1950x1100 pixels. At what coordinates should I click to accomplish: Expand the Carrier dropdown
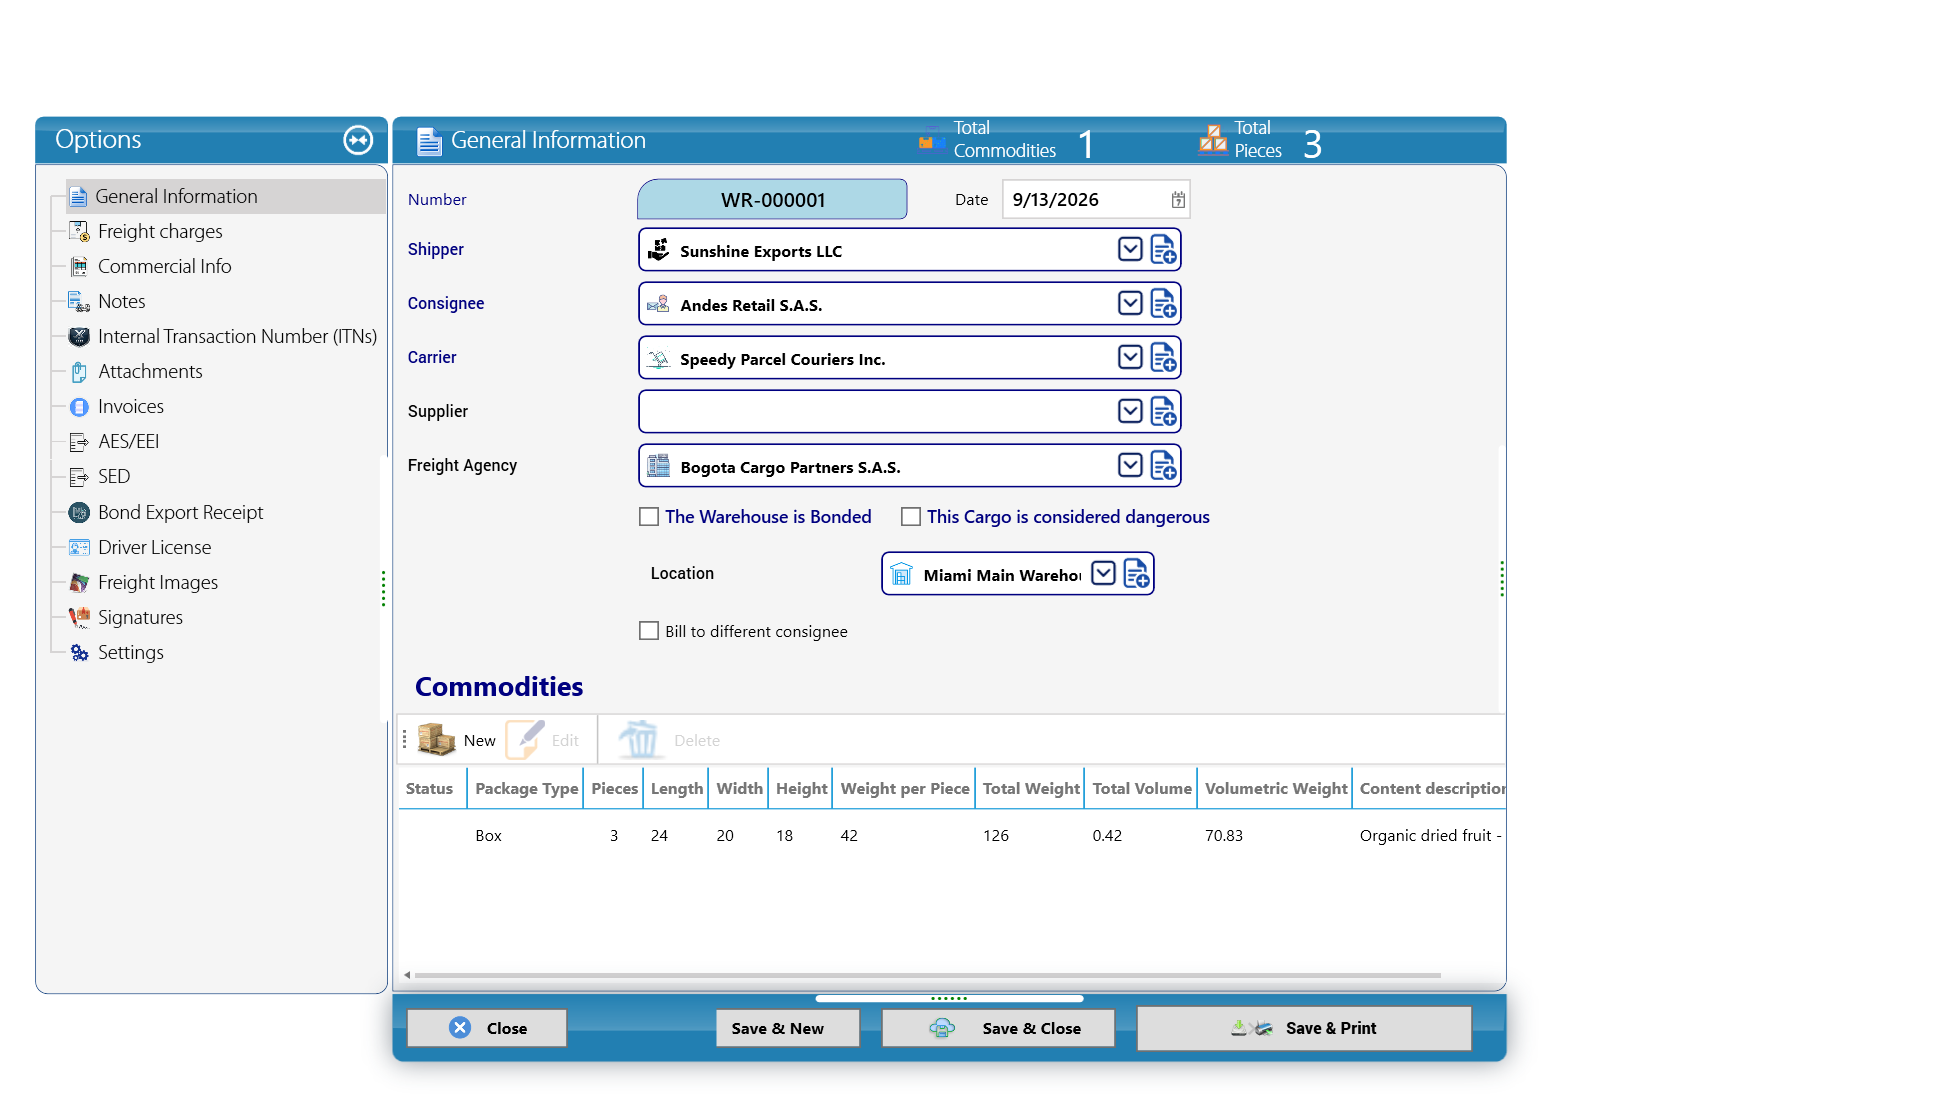(x=1130, y=358)
